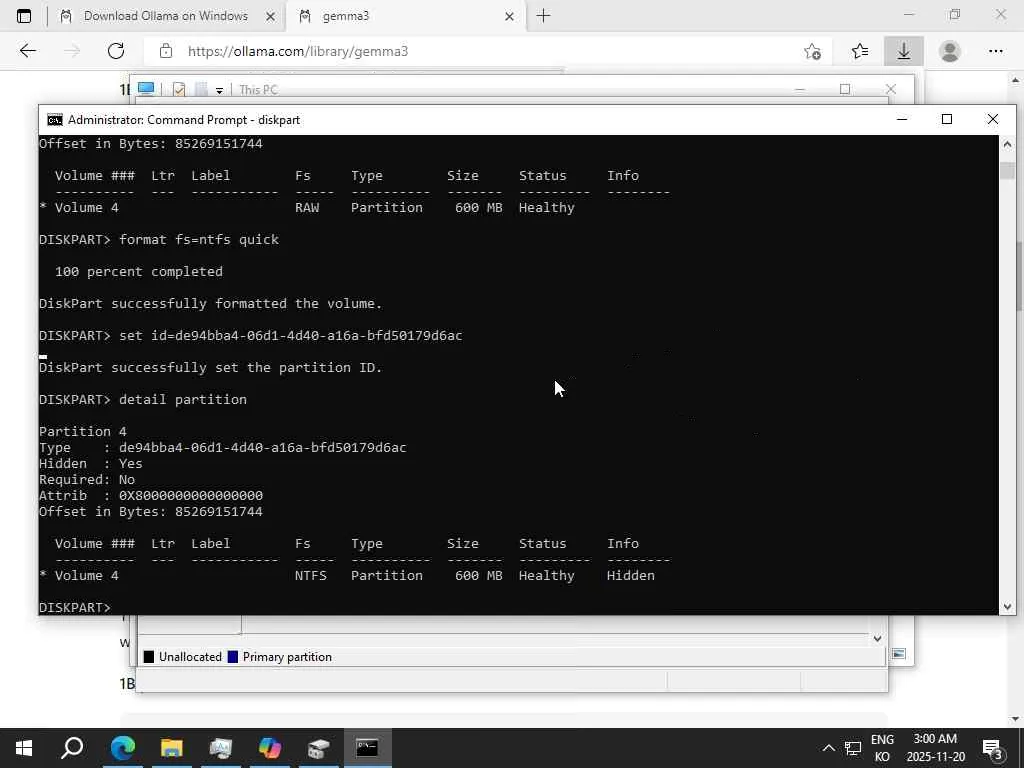Open Edge Settings and more menu

click(995, 51)
